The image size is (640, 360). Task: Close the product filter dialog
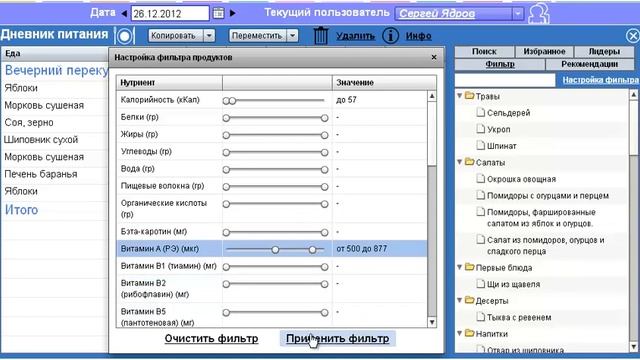pyautogui.click(x=434, y=57)
